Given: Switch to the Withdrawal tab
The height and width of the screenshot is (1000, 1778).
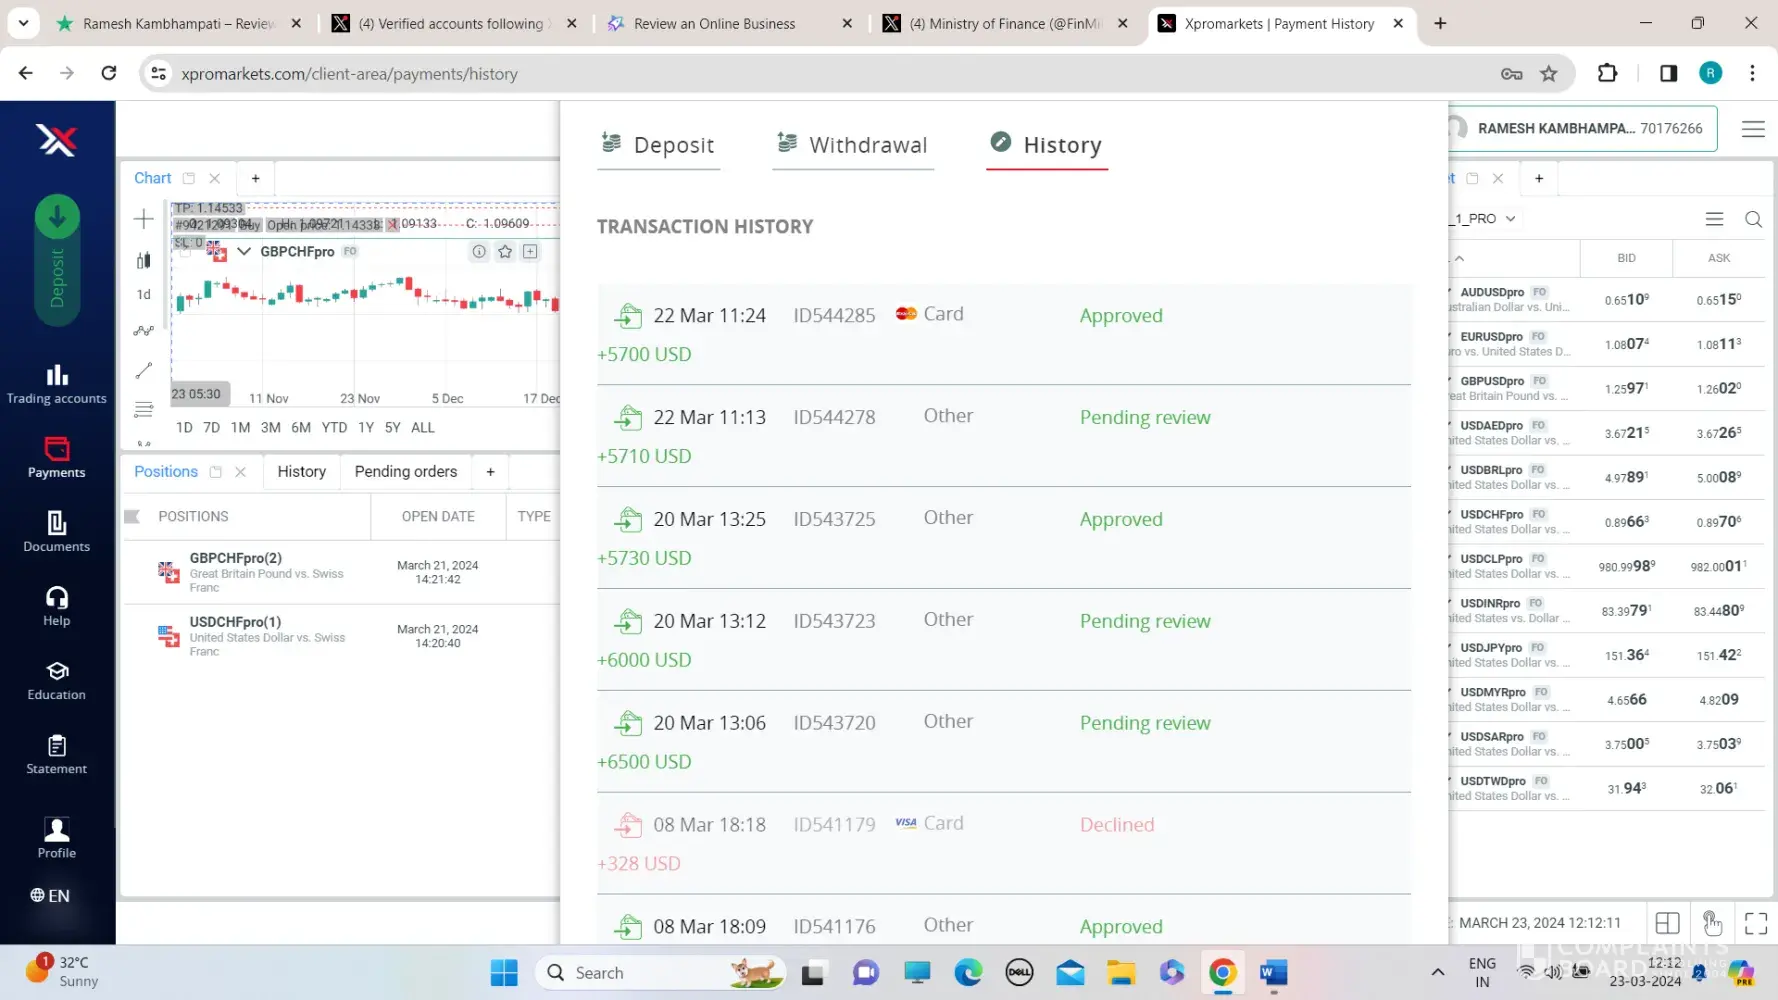Looking at the screenshot, I should 853,145.
